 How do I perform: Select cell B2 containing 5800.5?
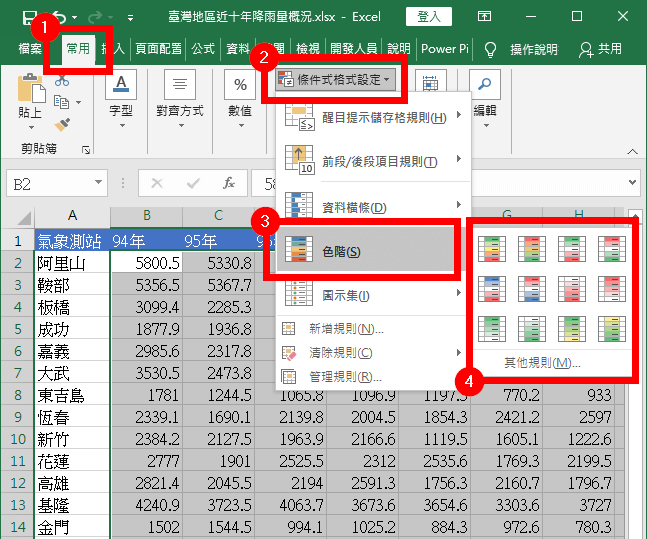(146, 262)
